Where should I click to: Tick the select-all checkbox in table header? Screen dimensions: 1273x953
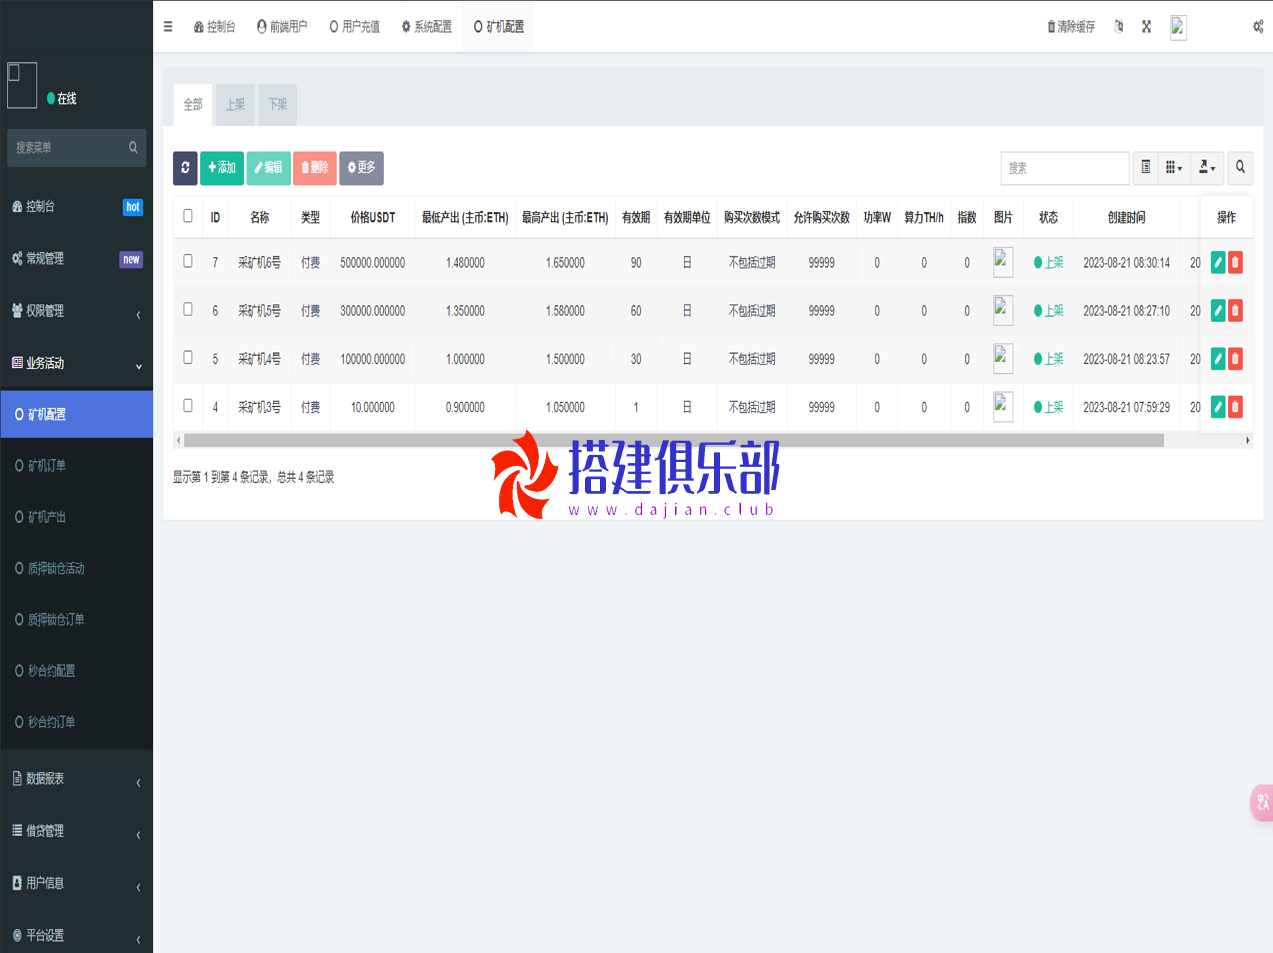[188, 216]
